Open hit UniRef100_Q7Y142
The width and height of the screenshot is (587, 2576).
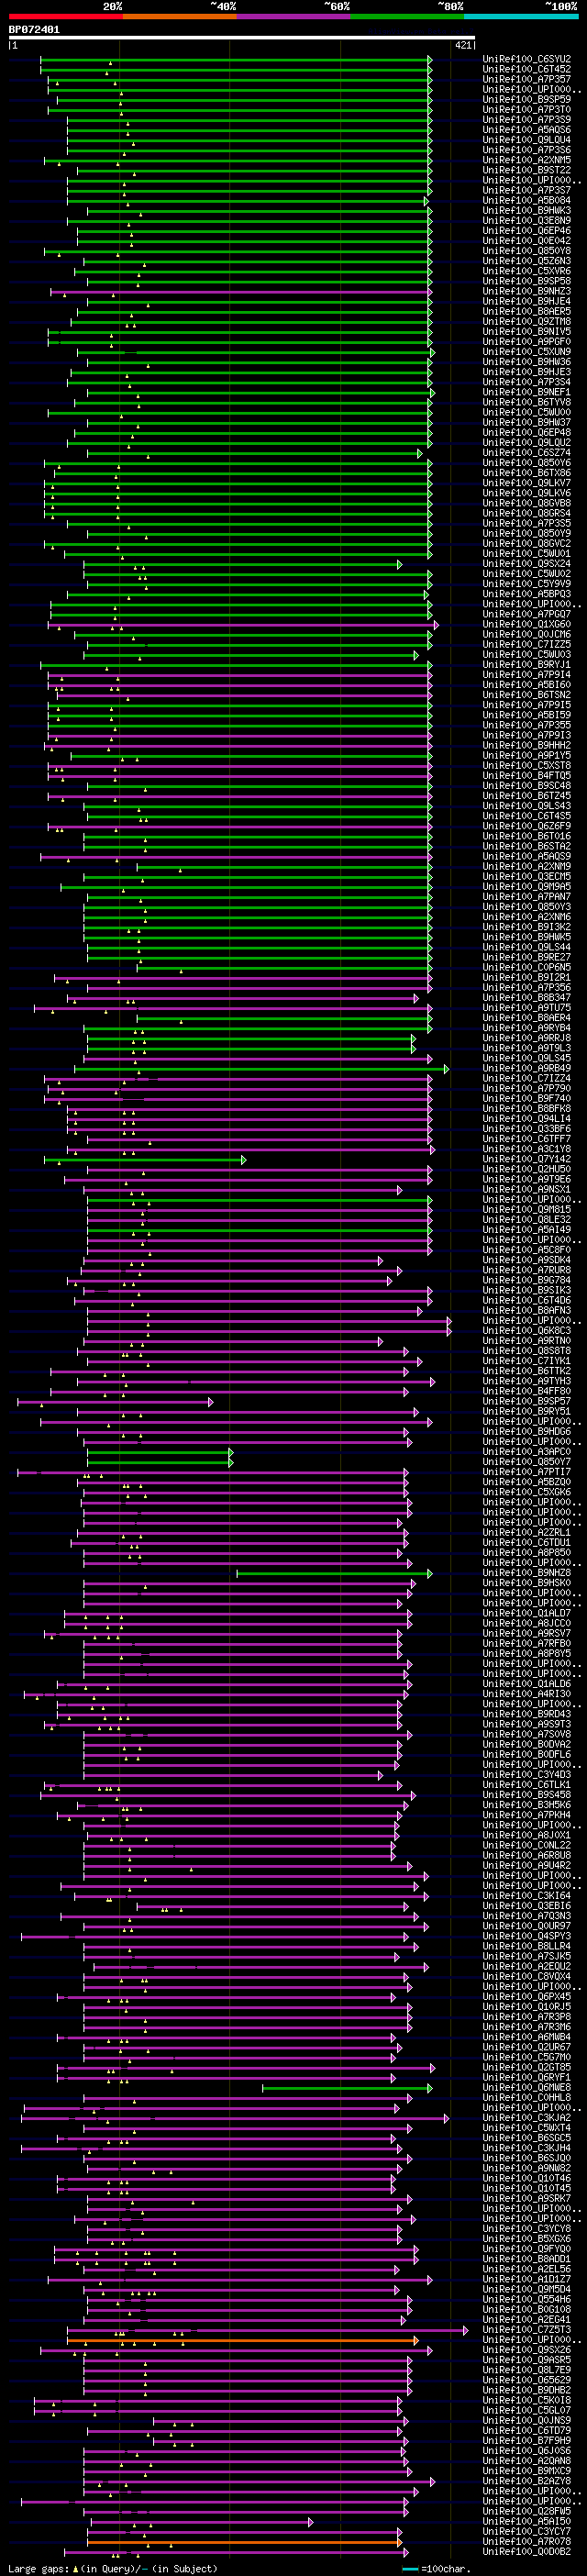point(527,1159)
